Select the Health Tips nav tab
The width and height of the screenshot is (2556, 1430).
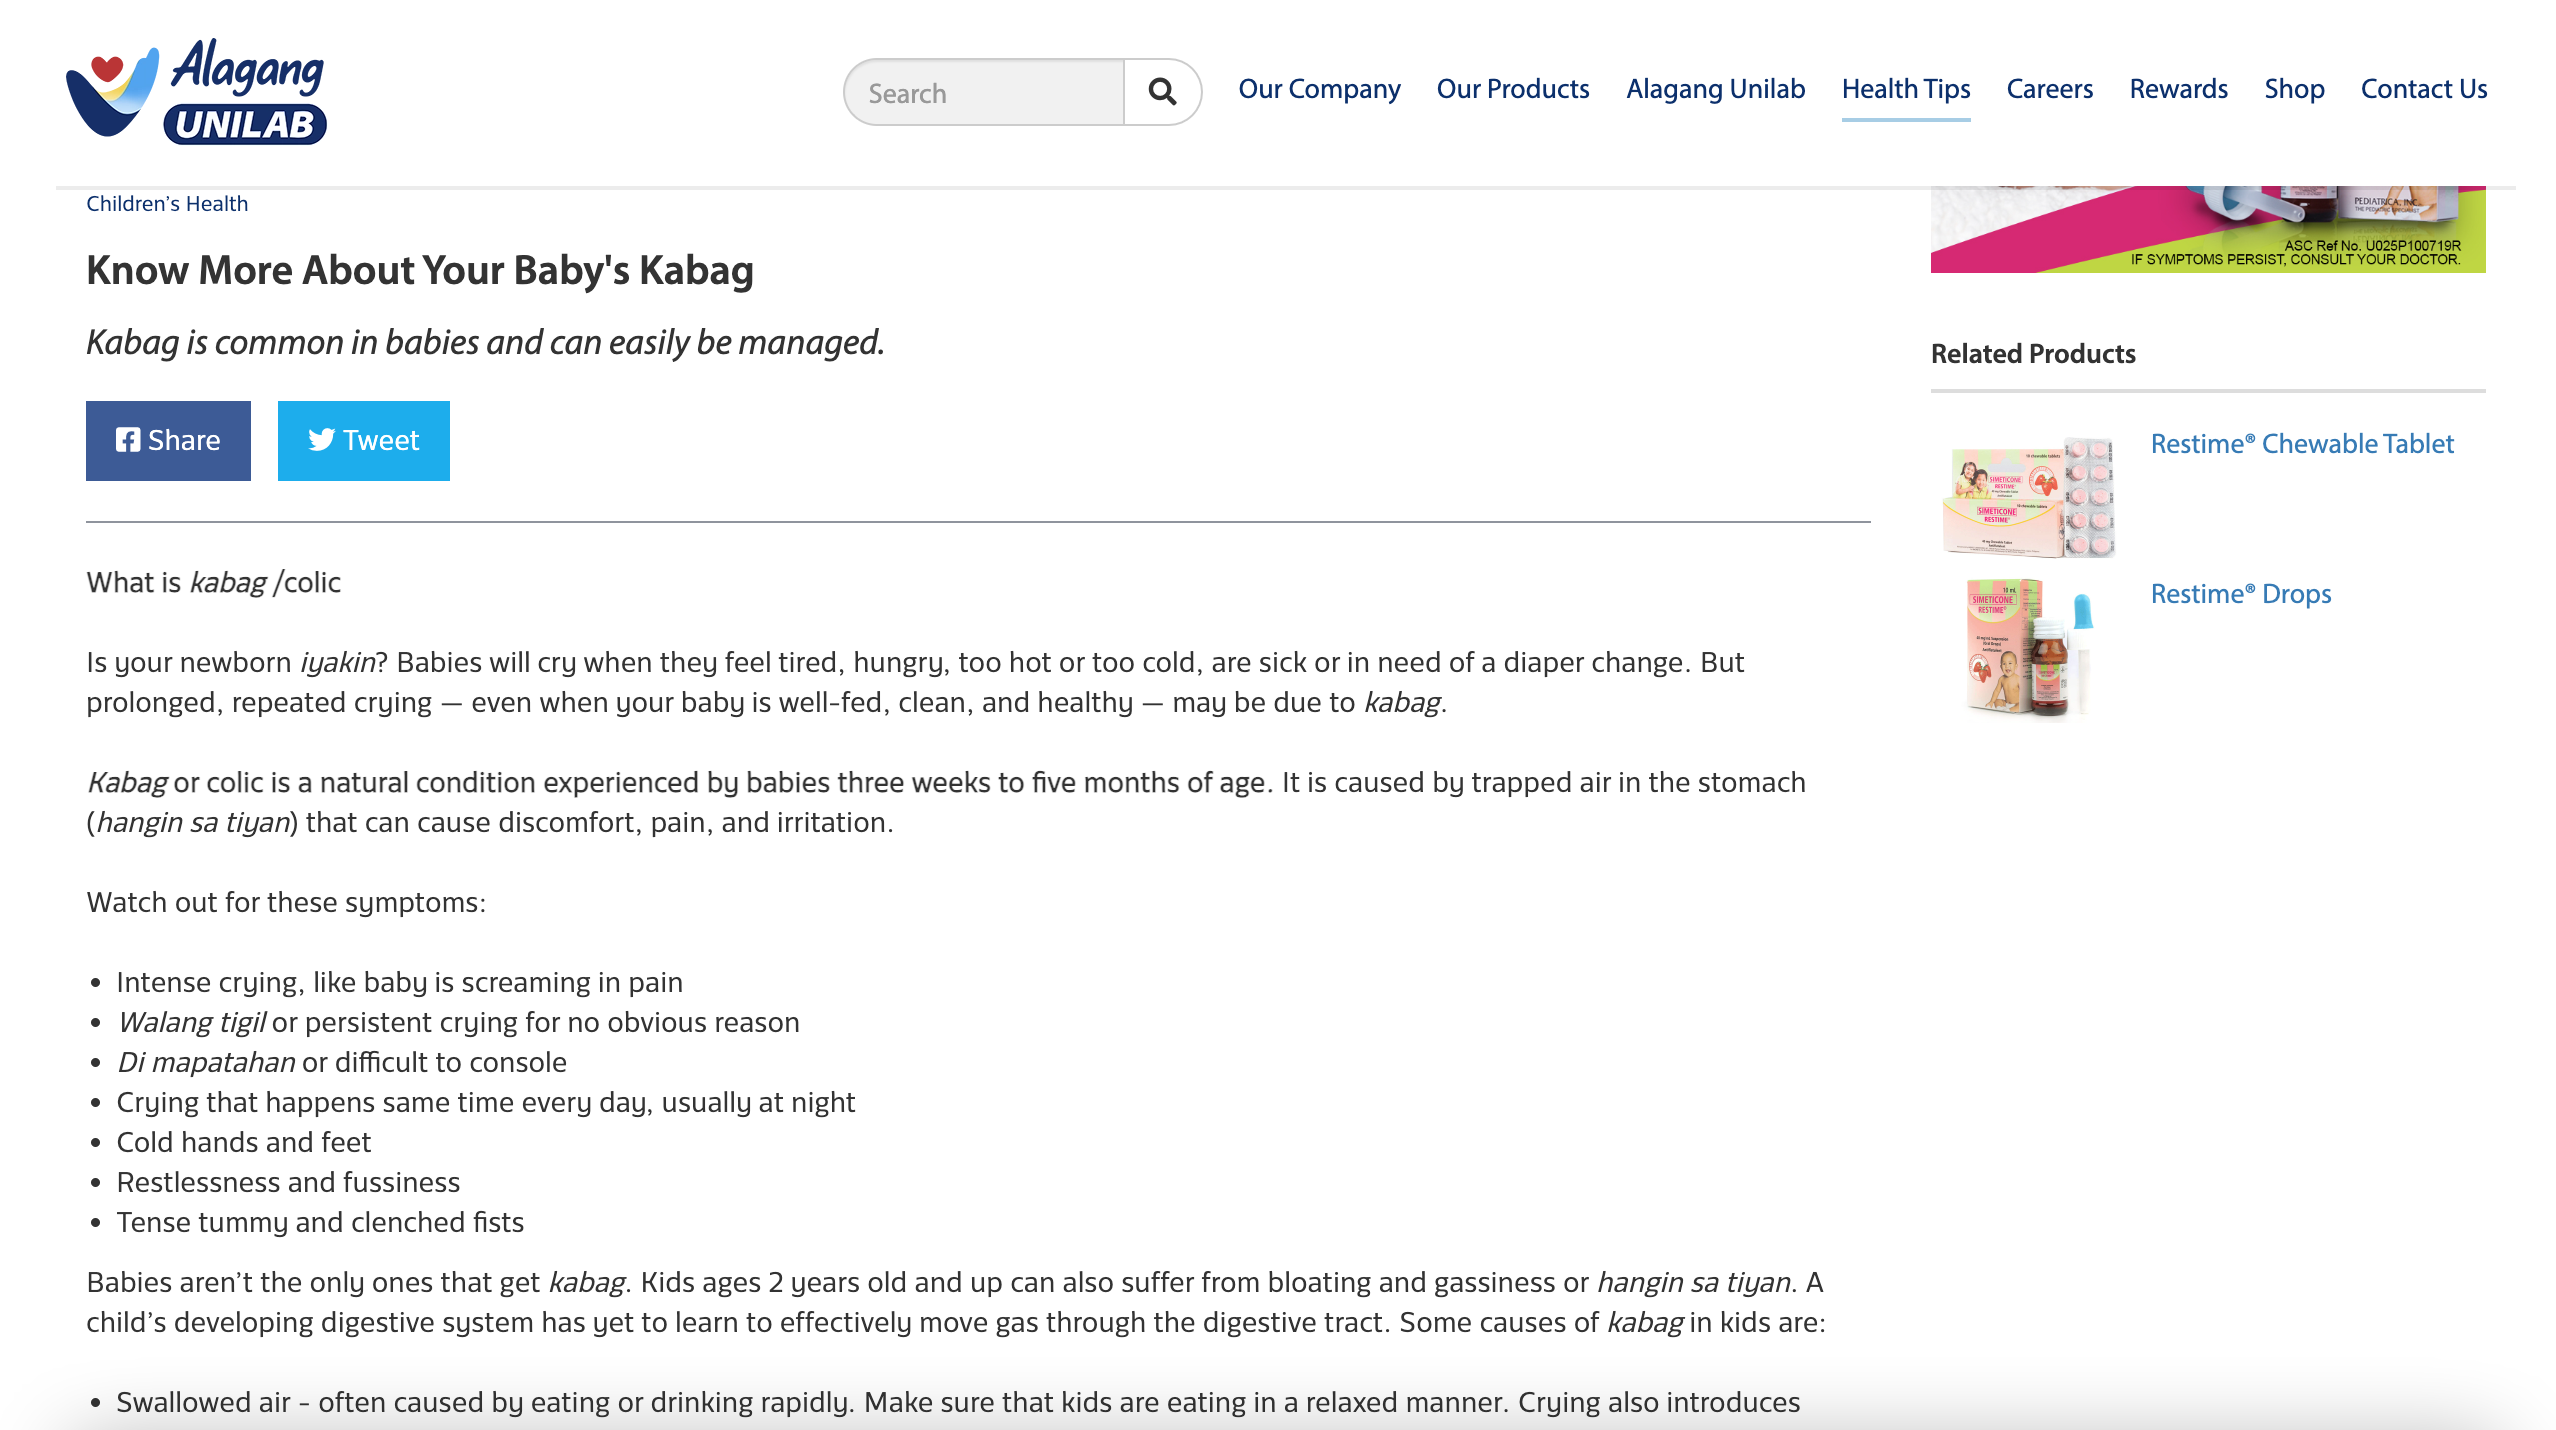pyautogui.click(x=1905, y=89)
